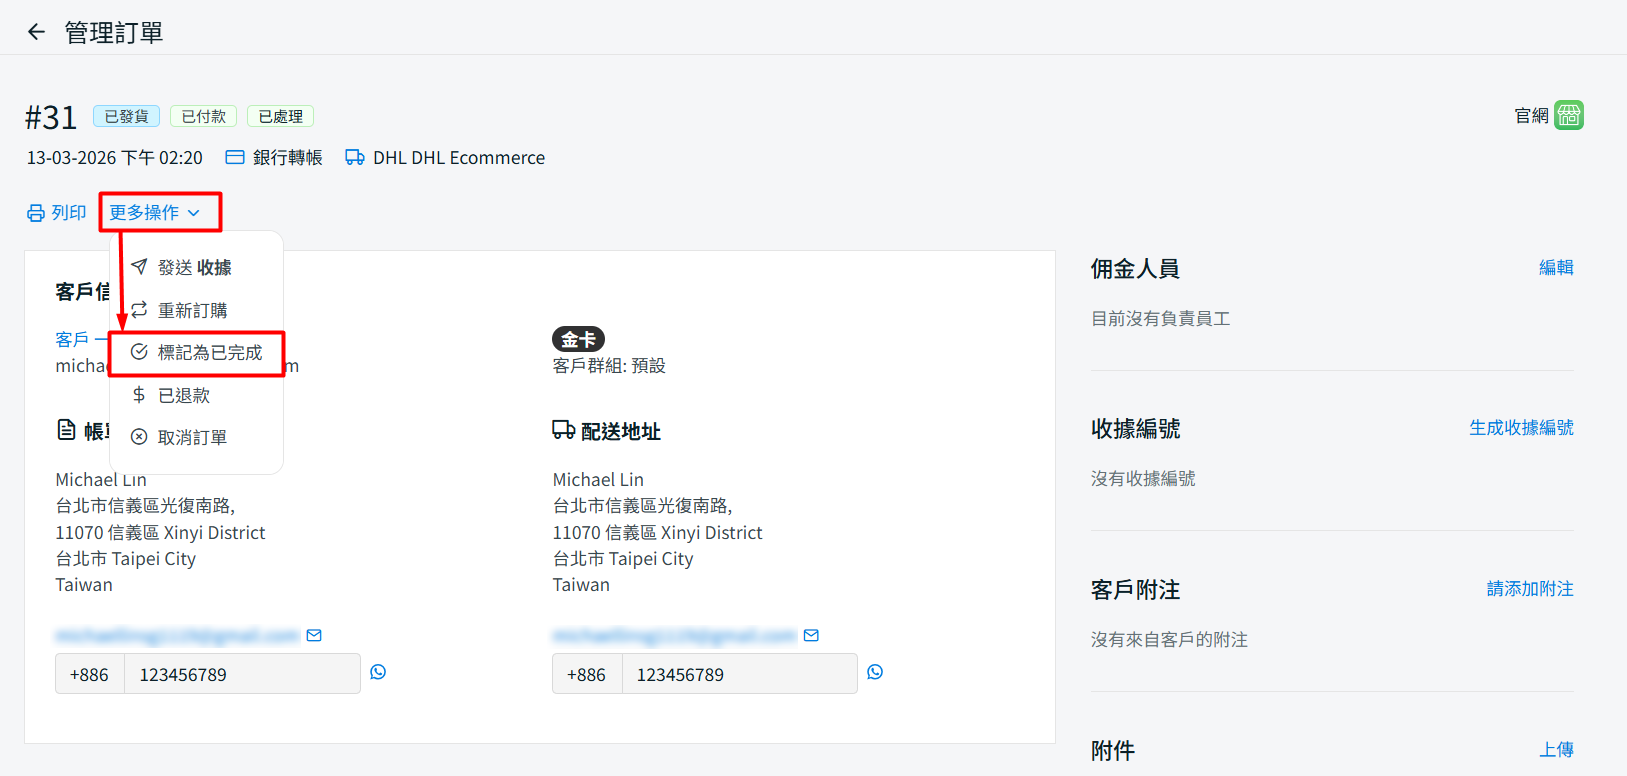Click the 生成收據編號 link

[x=1520, y=428]
